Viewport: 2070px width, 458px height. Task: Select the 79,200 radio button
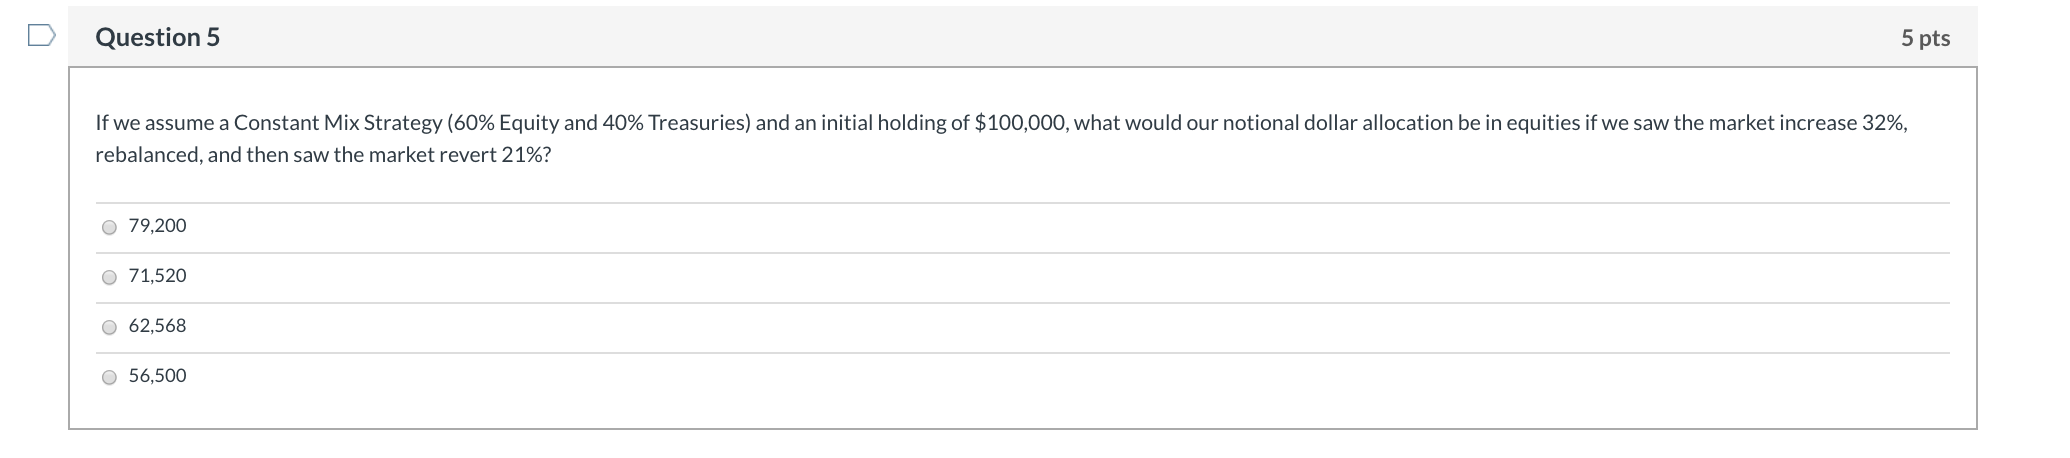109,227
